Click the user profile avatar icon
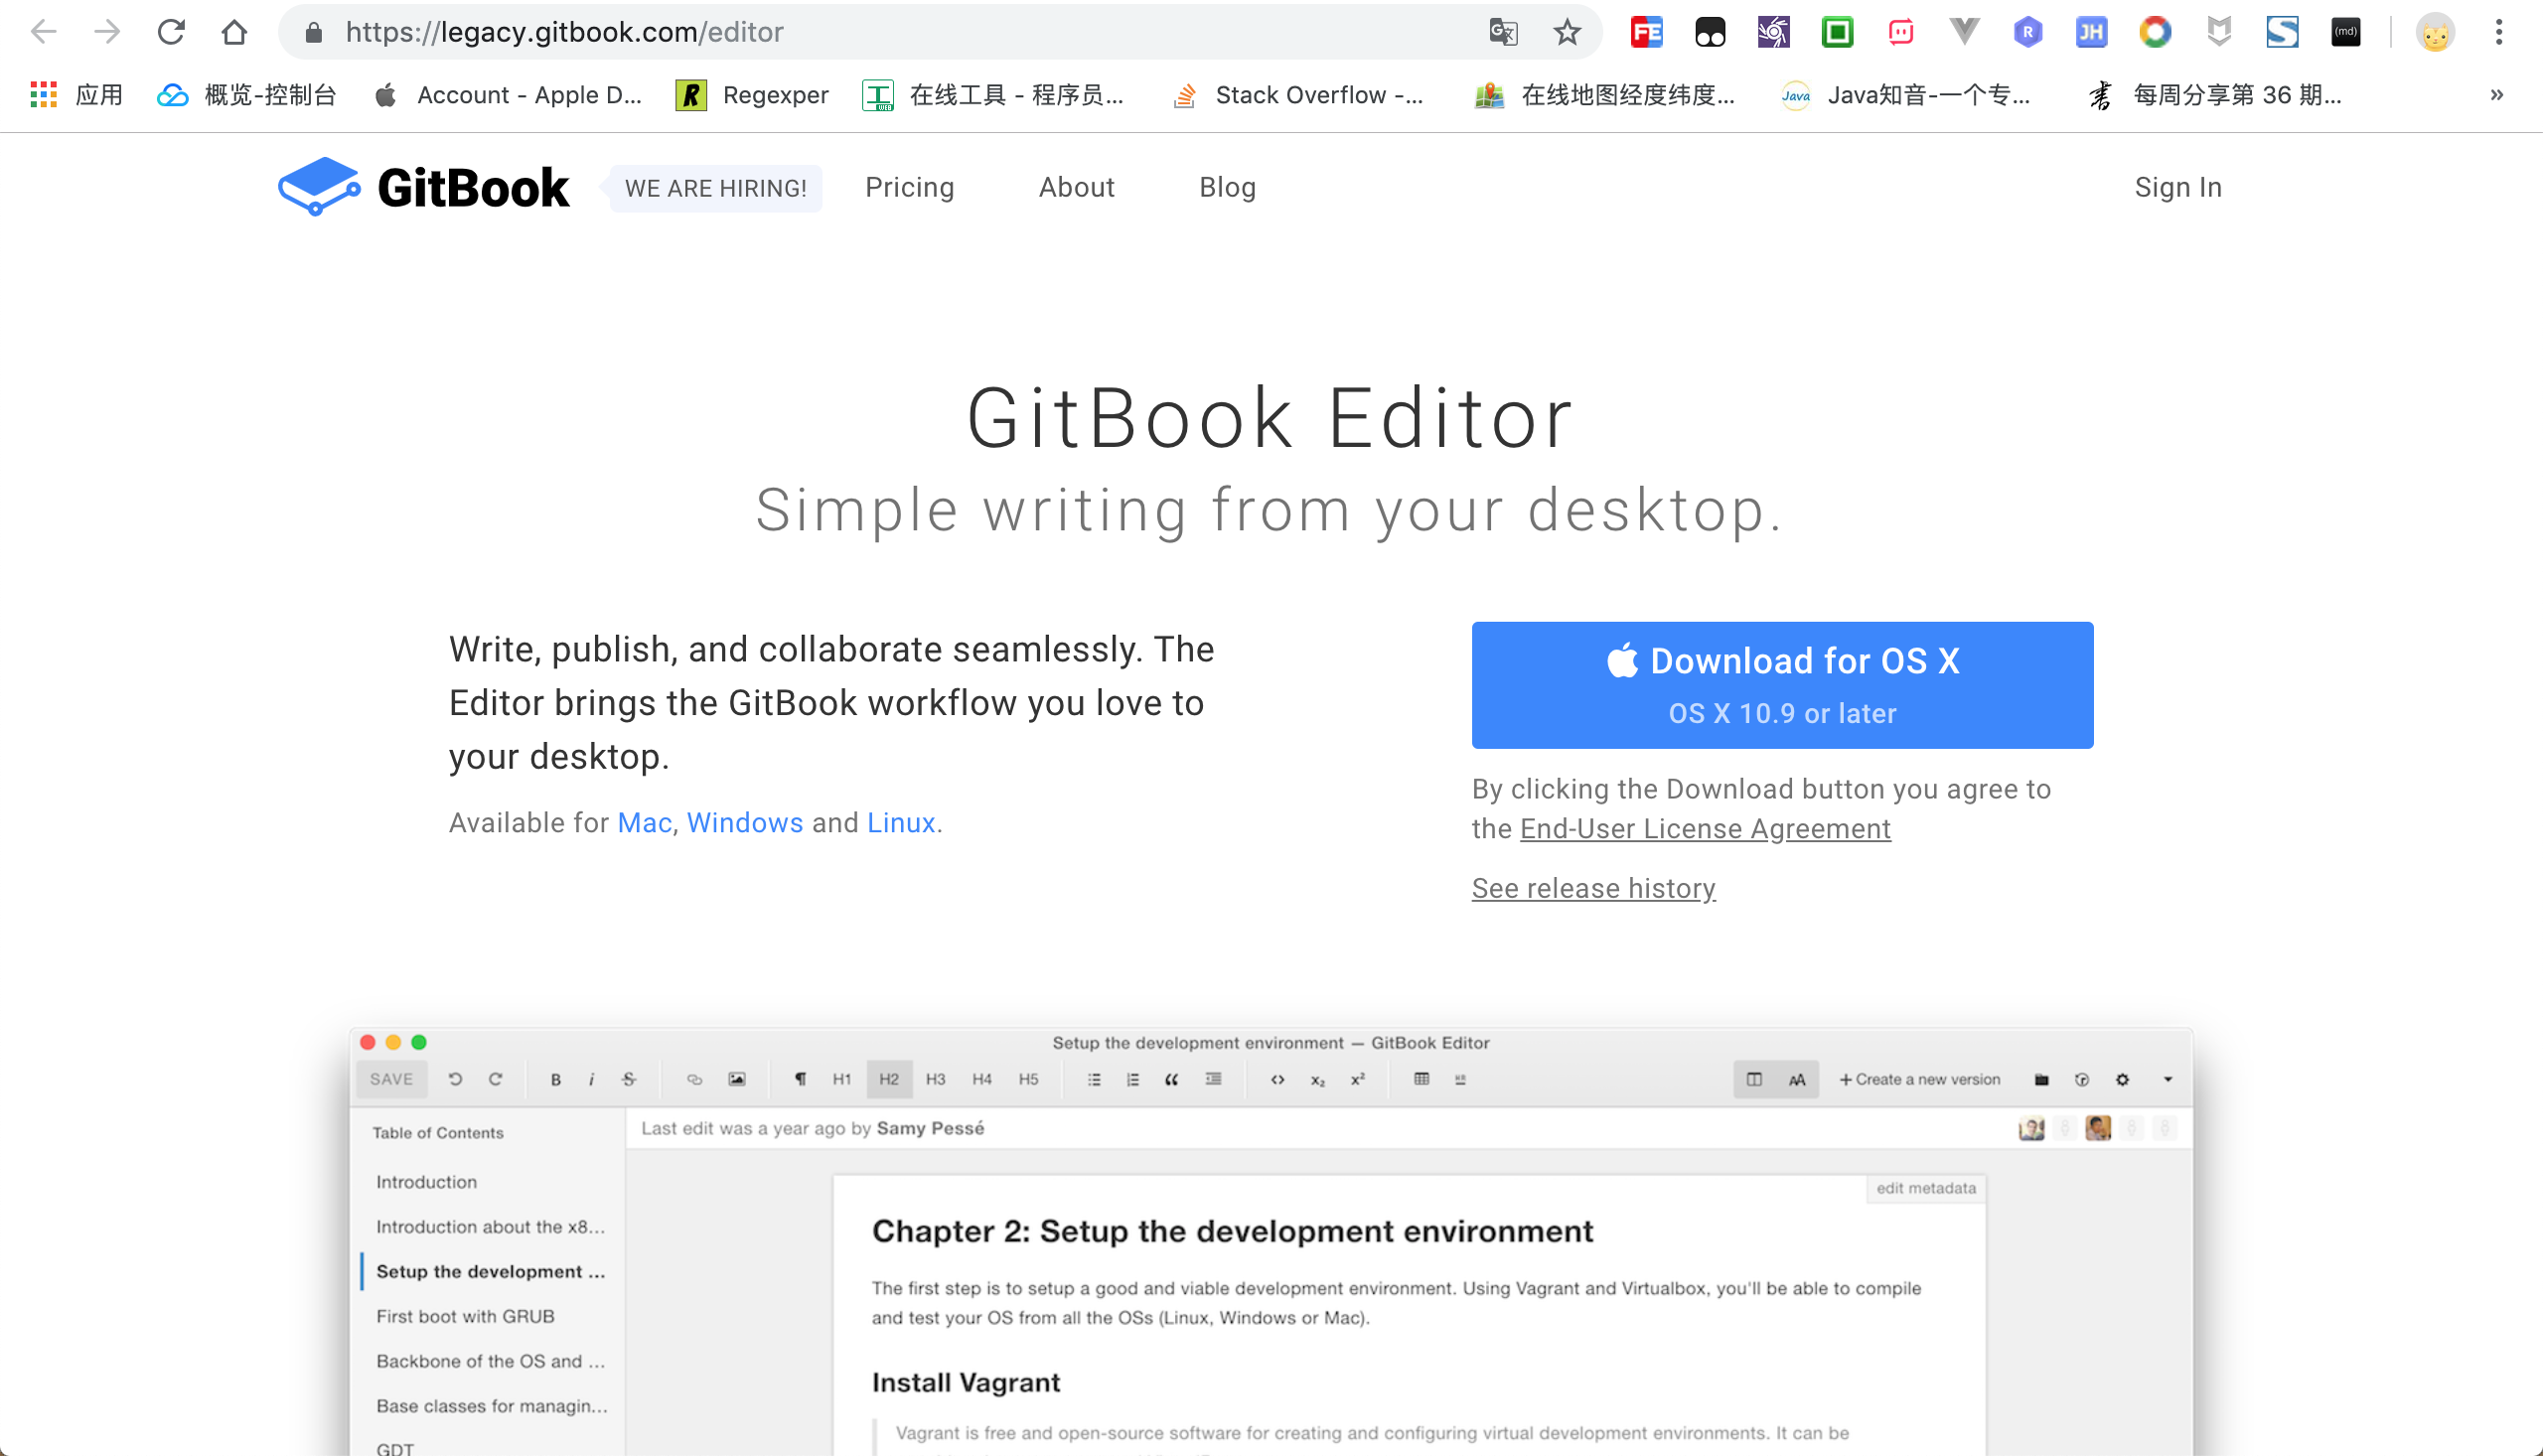Image resolution: width=2543 pixels, height=1456 pixels. [2434, 32]
